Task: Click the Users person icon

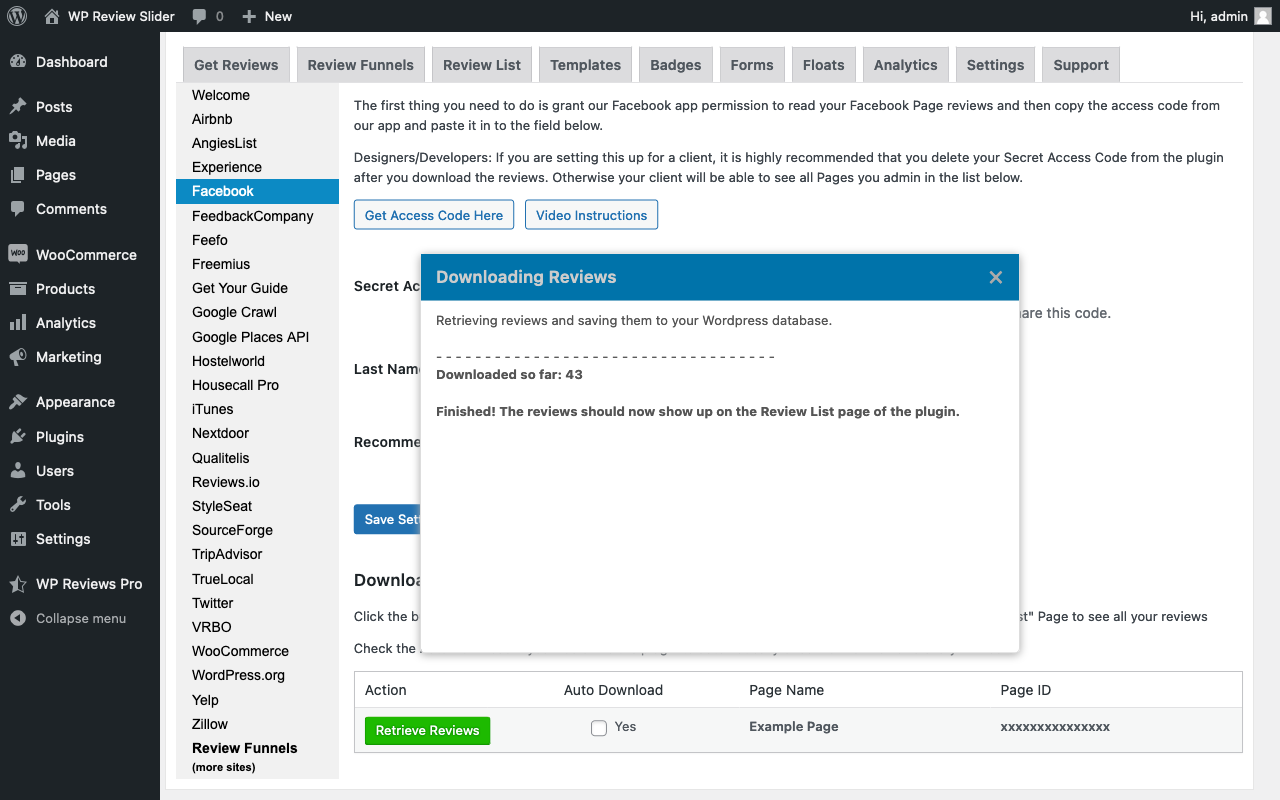Action: click(18, 471)
